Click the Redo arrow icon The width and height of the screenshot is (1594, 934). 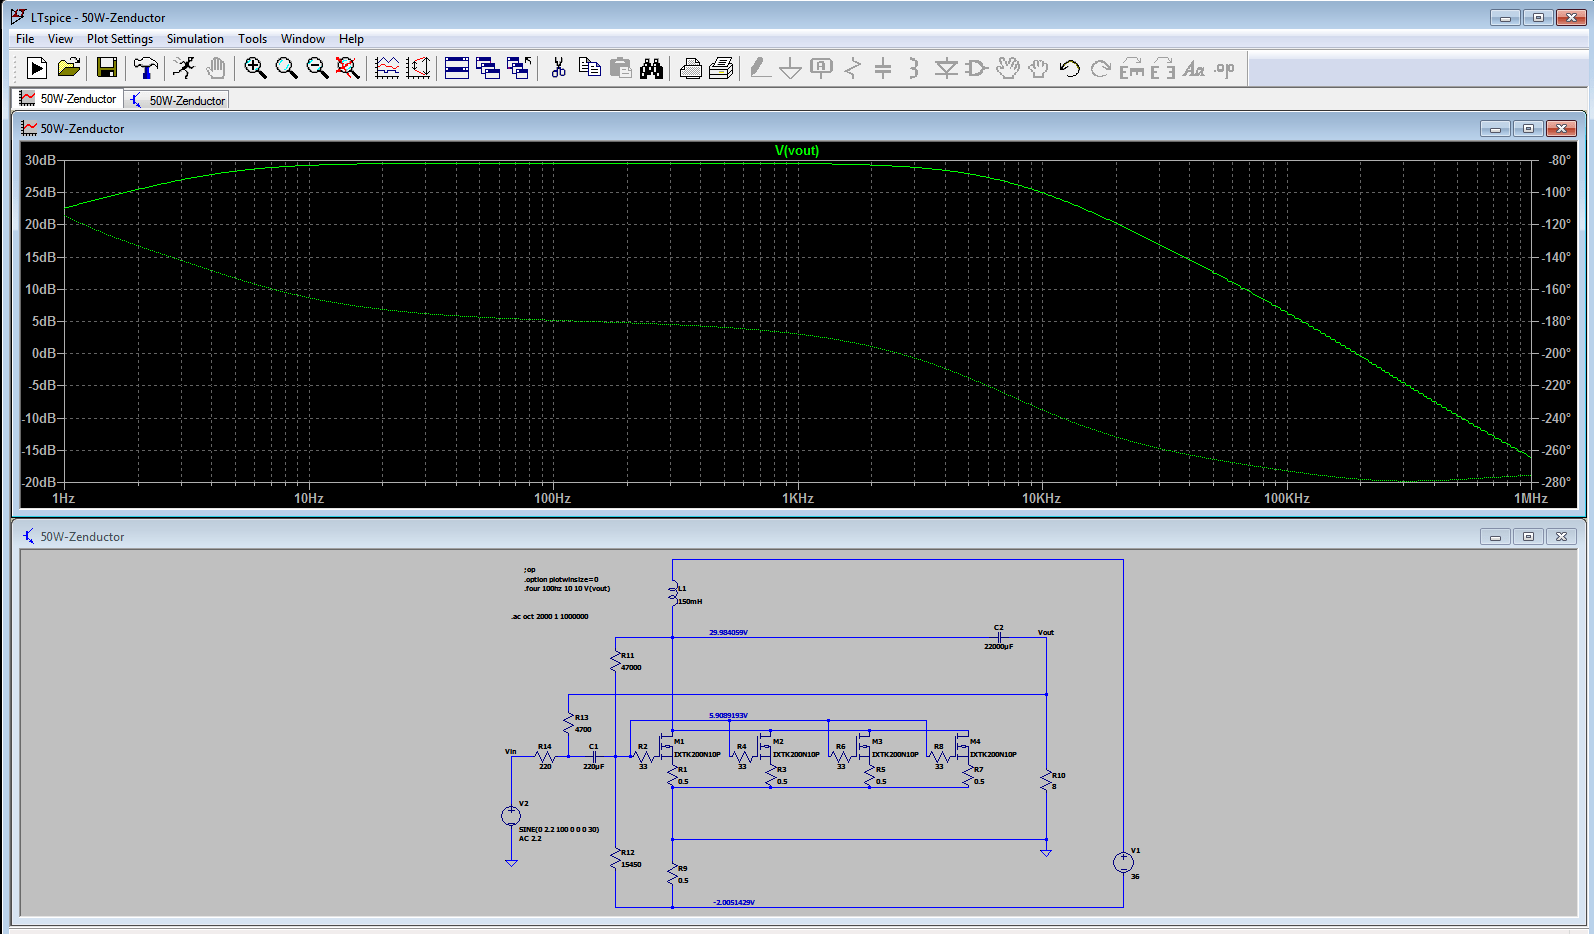point(1101,68)
